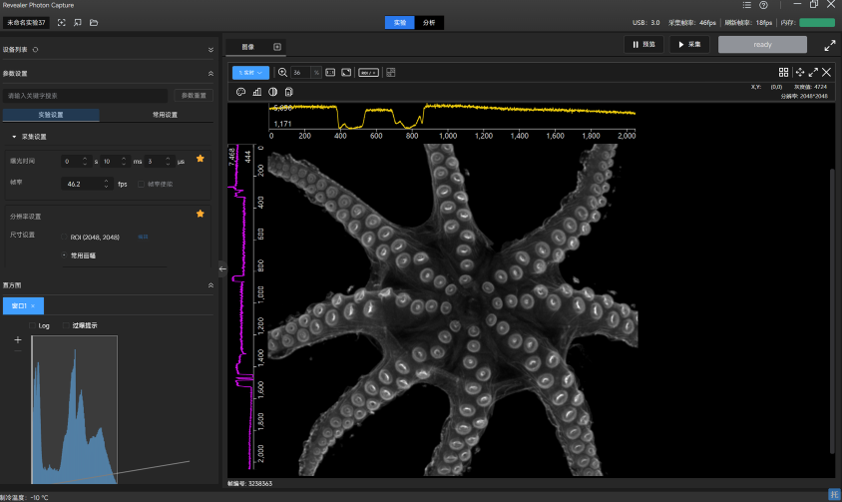
Task: Click the 参数重置 button
Action: coord(193,96)
